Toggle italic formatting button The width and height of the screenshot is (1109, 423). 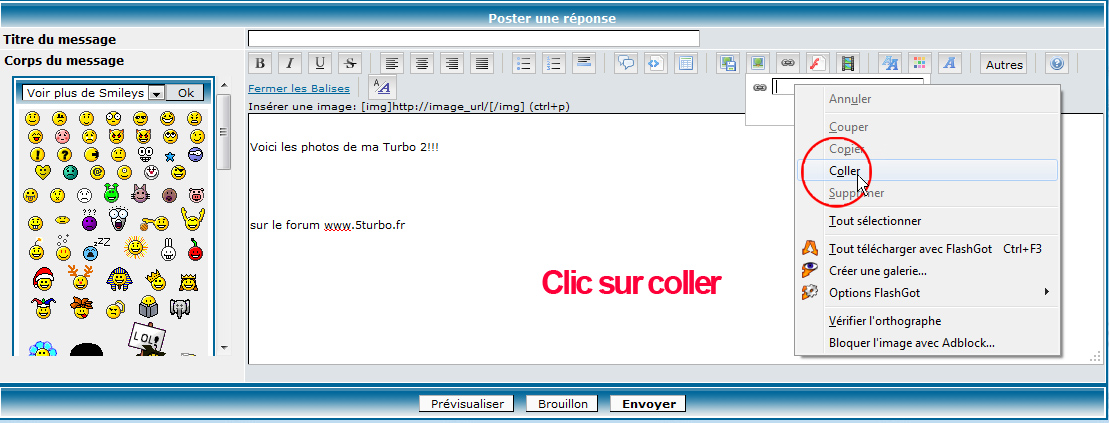pyautogui.click(x=290, y=63)
